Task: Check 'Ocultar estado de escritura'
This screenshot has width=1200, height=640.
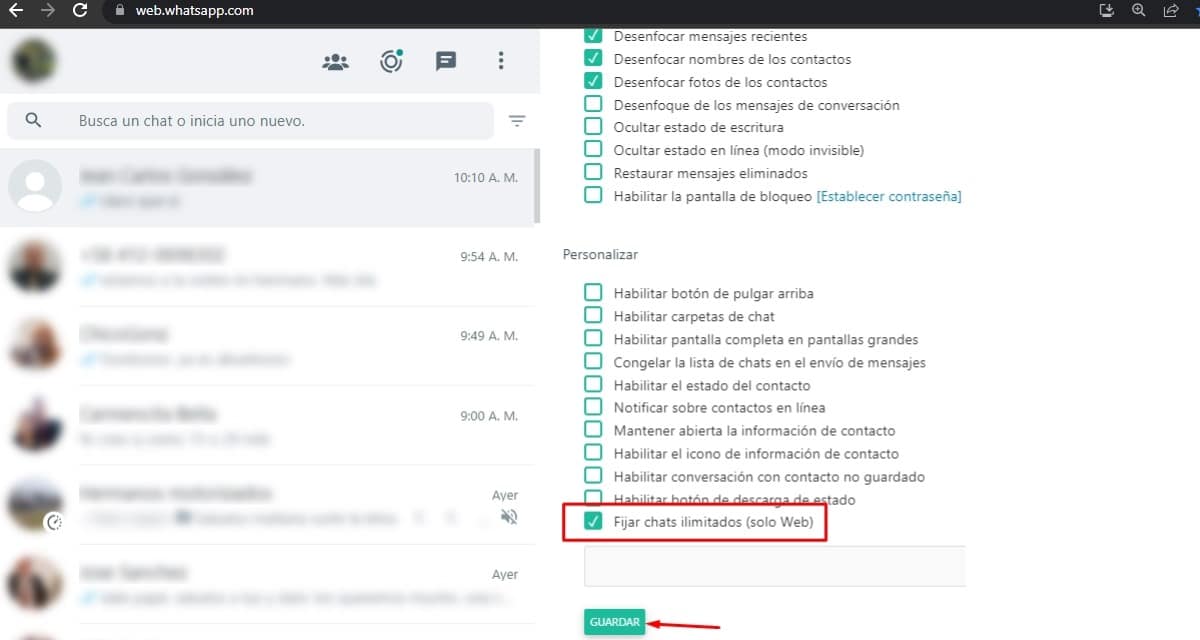Action: coord(593,127)
